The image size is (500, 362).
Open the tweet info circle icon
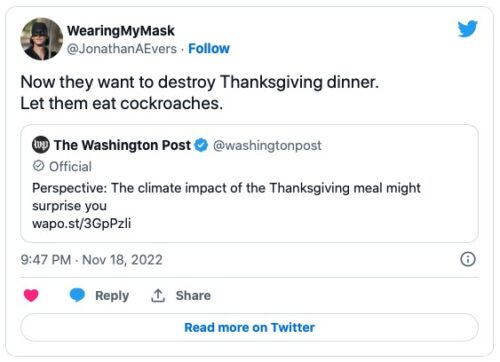point(468,259)
